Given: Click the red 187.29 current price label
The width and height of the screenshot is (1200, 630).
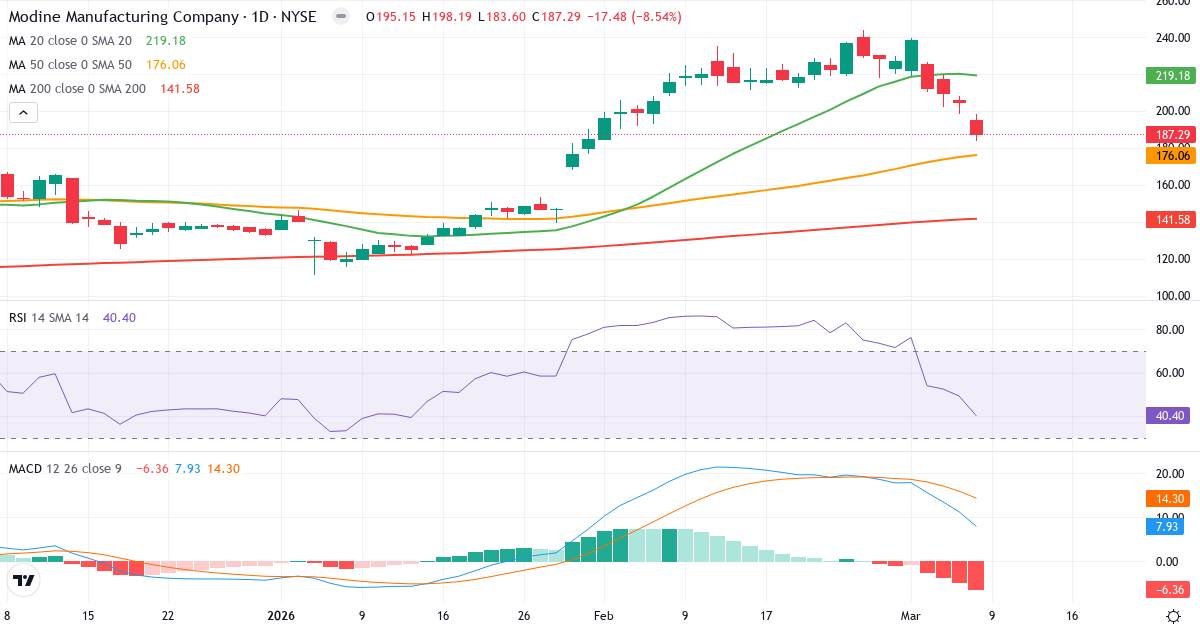Looking at the screenshot, I should pos(1166,134).
